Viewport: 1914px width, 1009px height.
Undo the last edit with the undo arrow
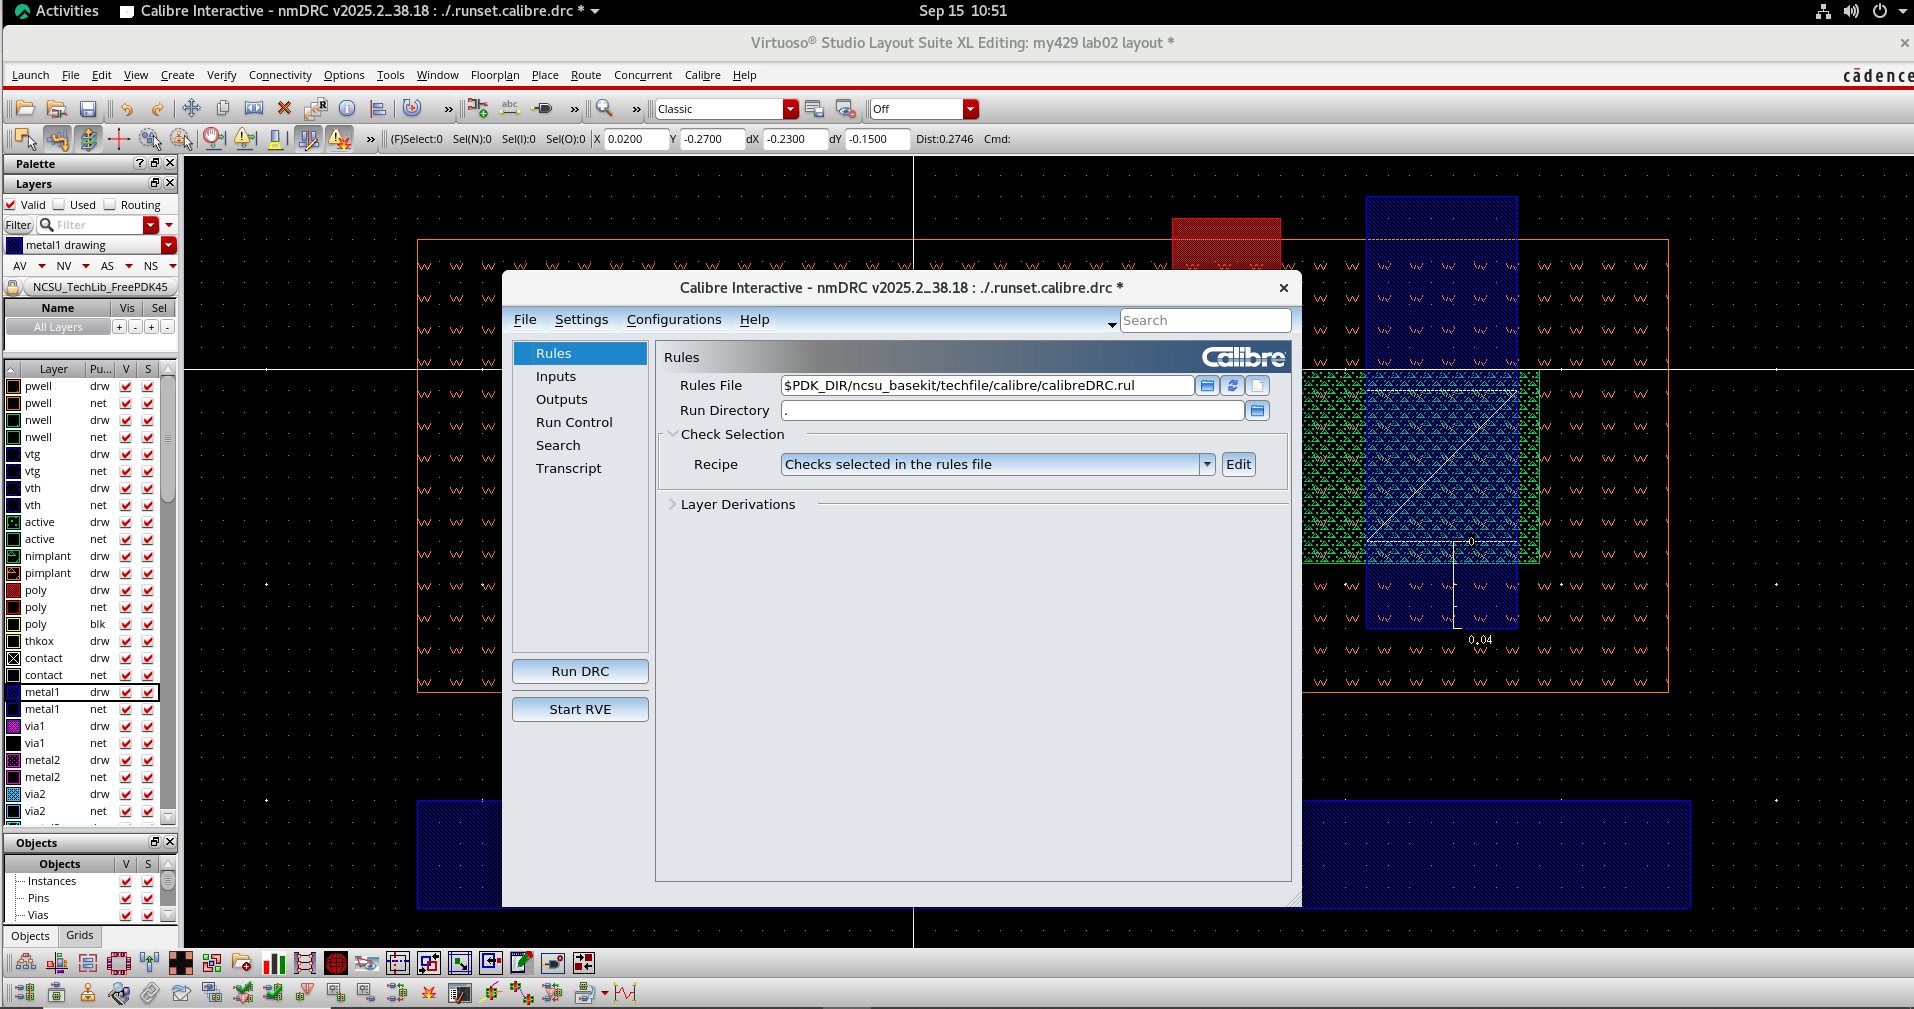(127, 109)
